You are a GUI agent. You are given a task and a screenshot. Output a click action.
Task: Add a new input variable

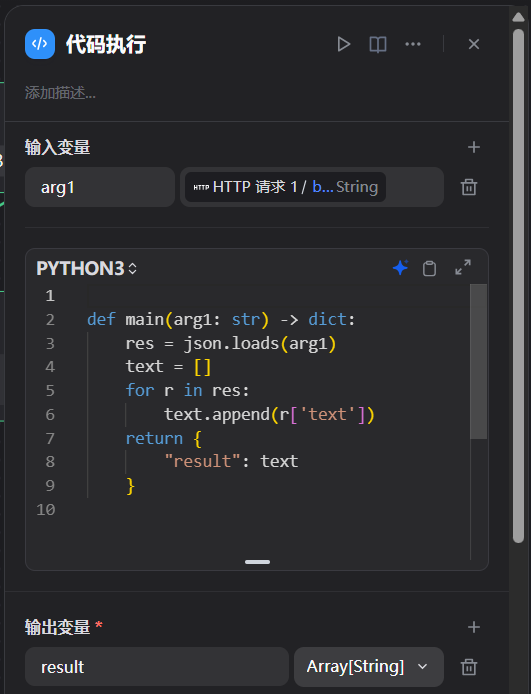click(474, 147)
